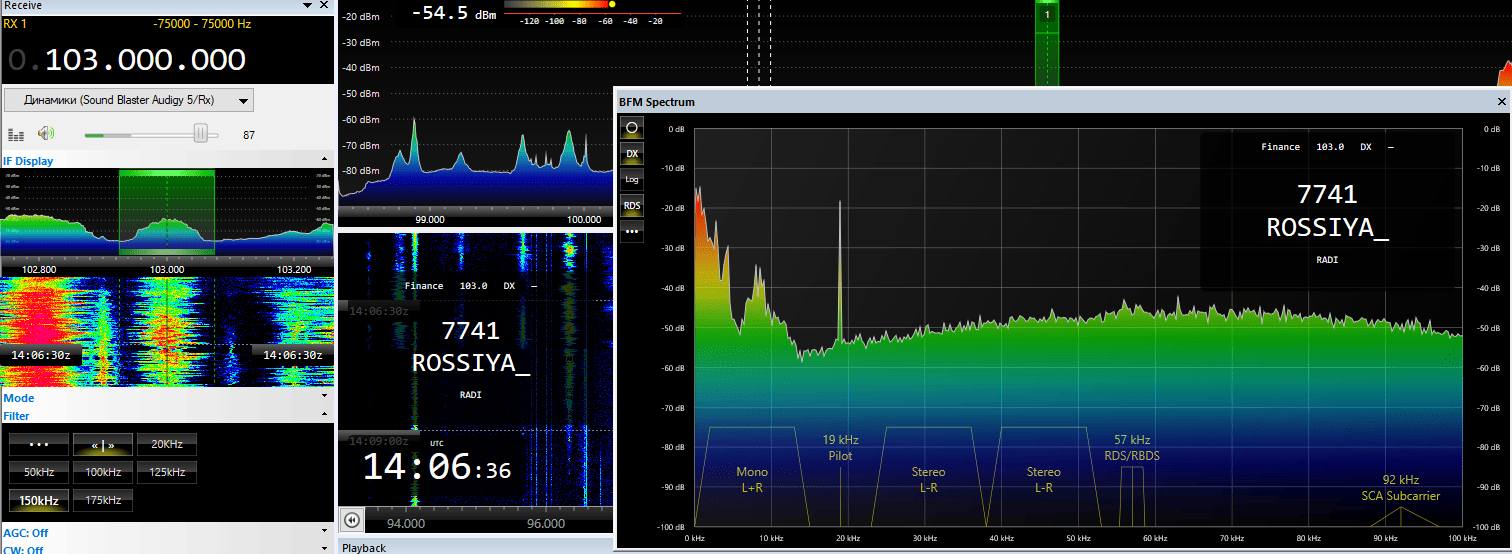Close the Receive panel
The image size is (1512, 554).
pos(324,6)
